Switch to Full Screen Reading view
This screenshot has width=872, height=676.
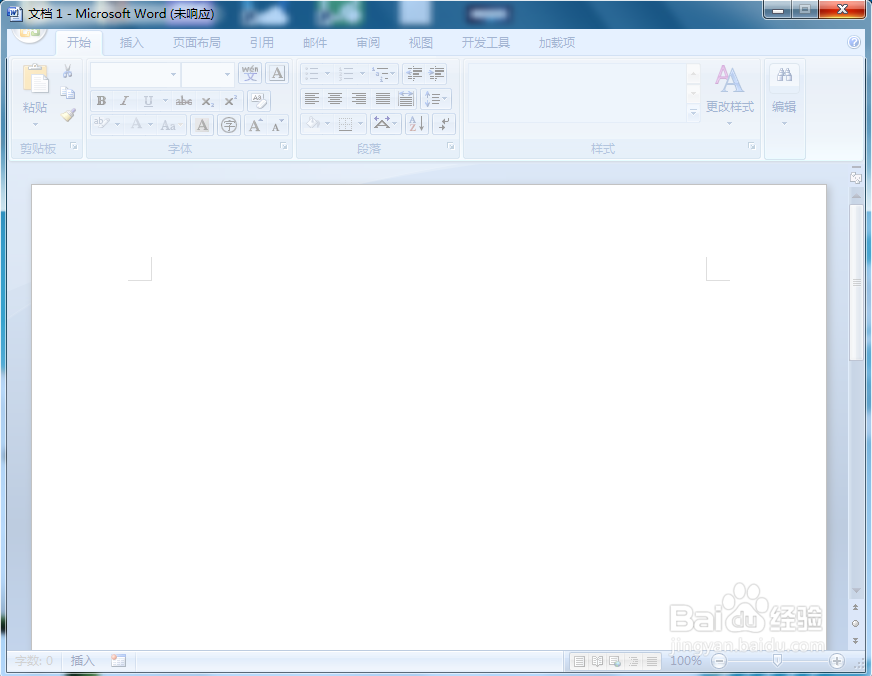(597, 661)
